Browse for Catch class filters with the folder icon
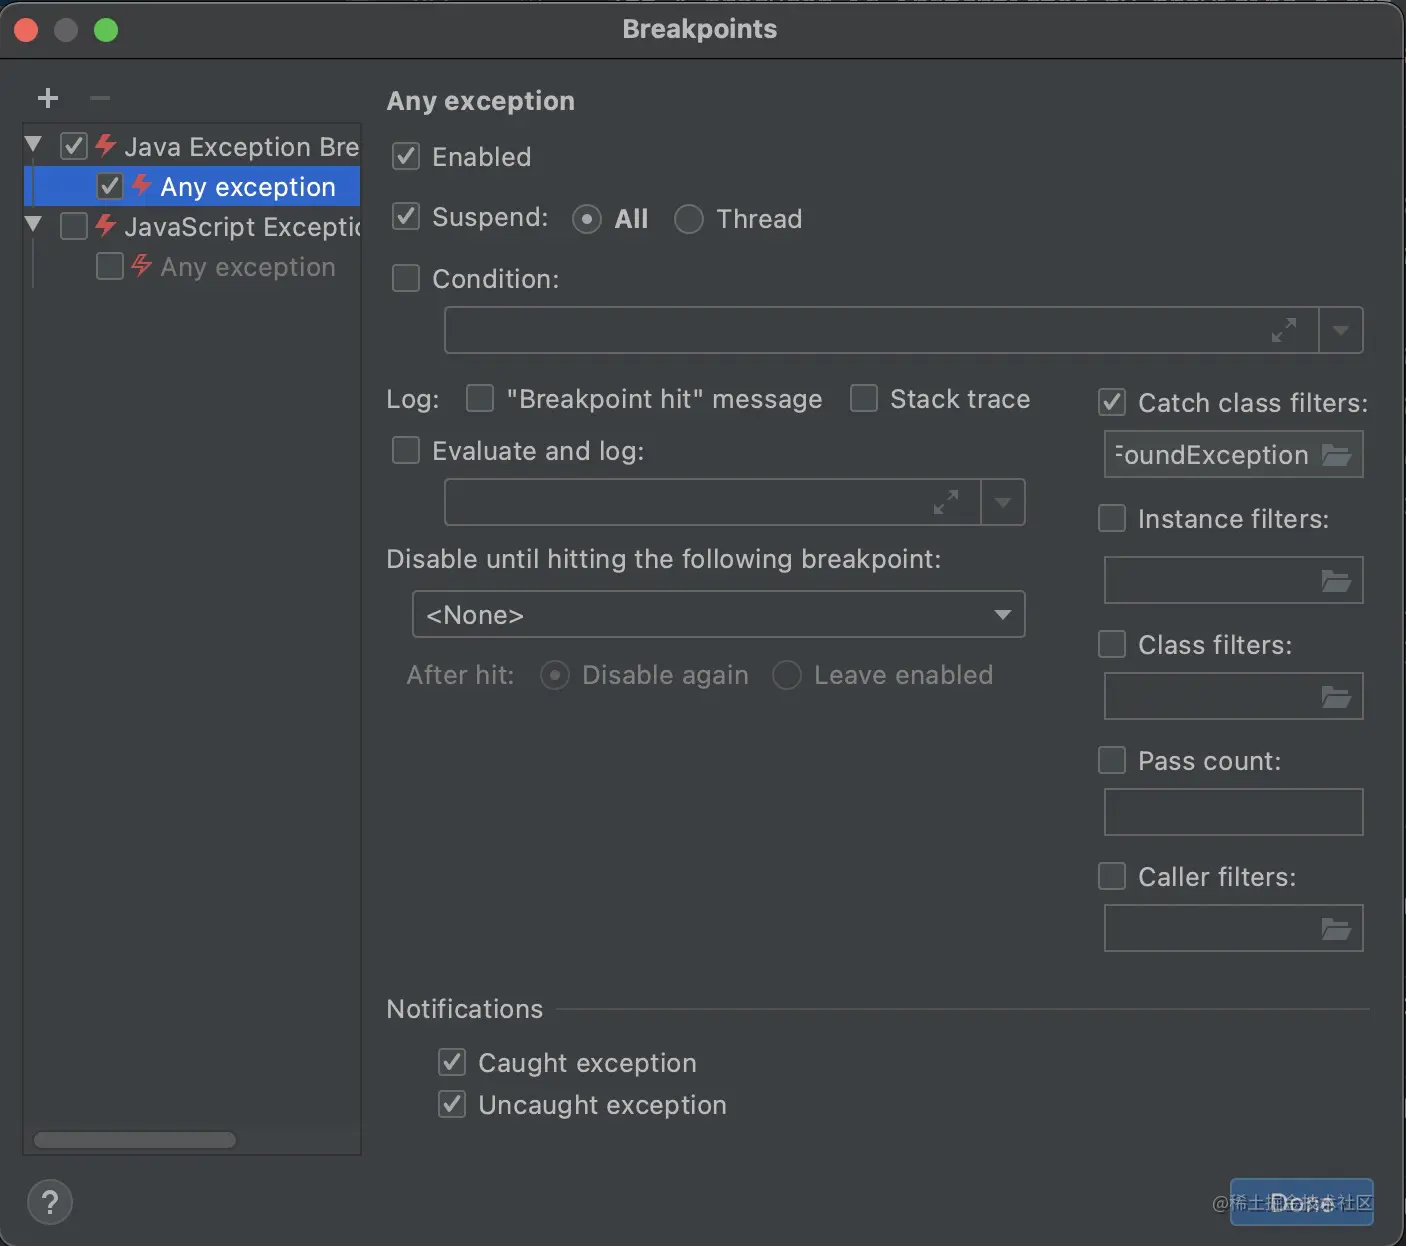The width and height of the screenshot is (1406, 1246). [1337, 455]
